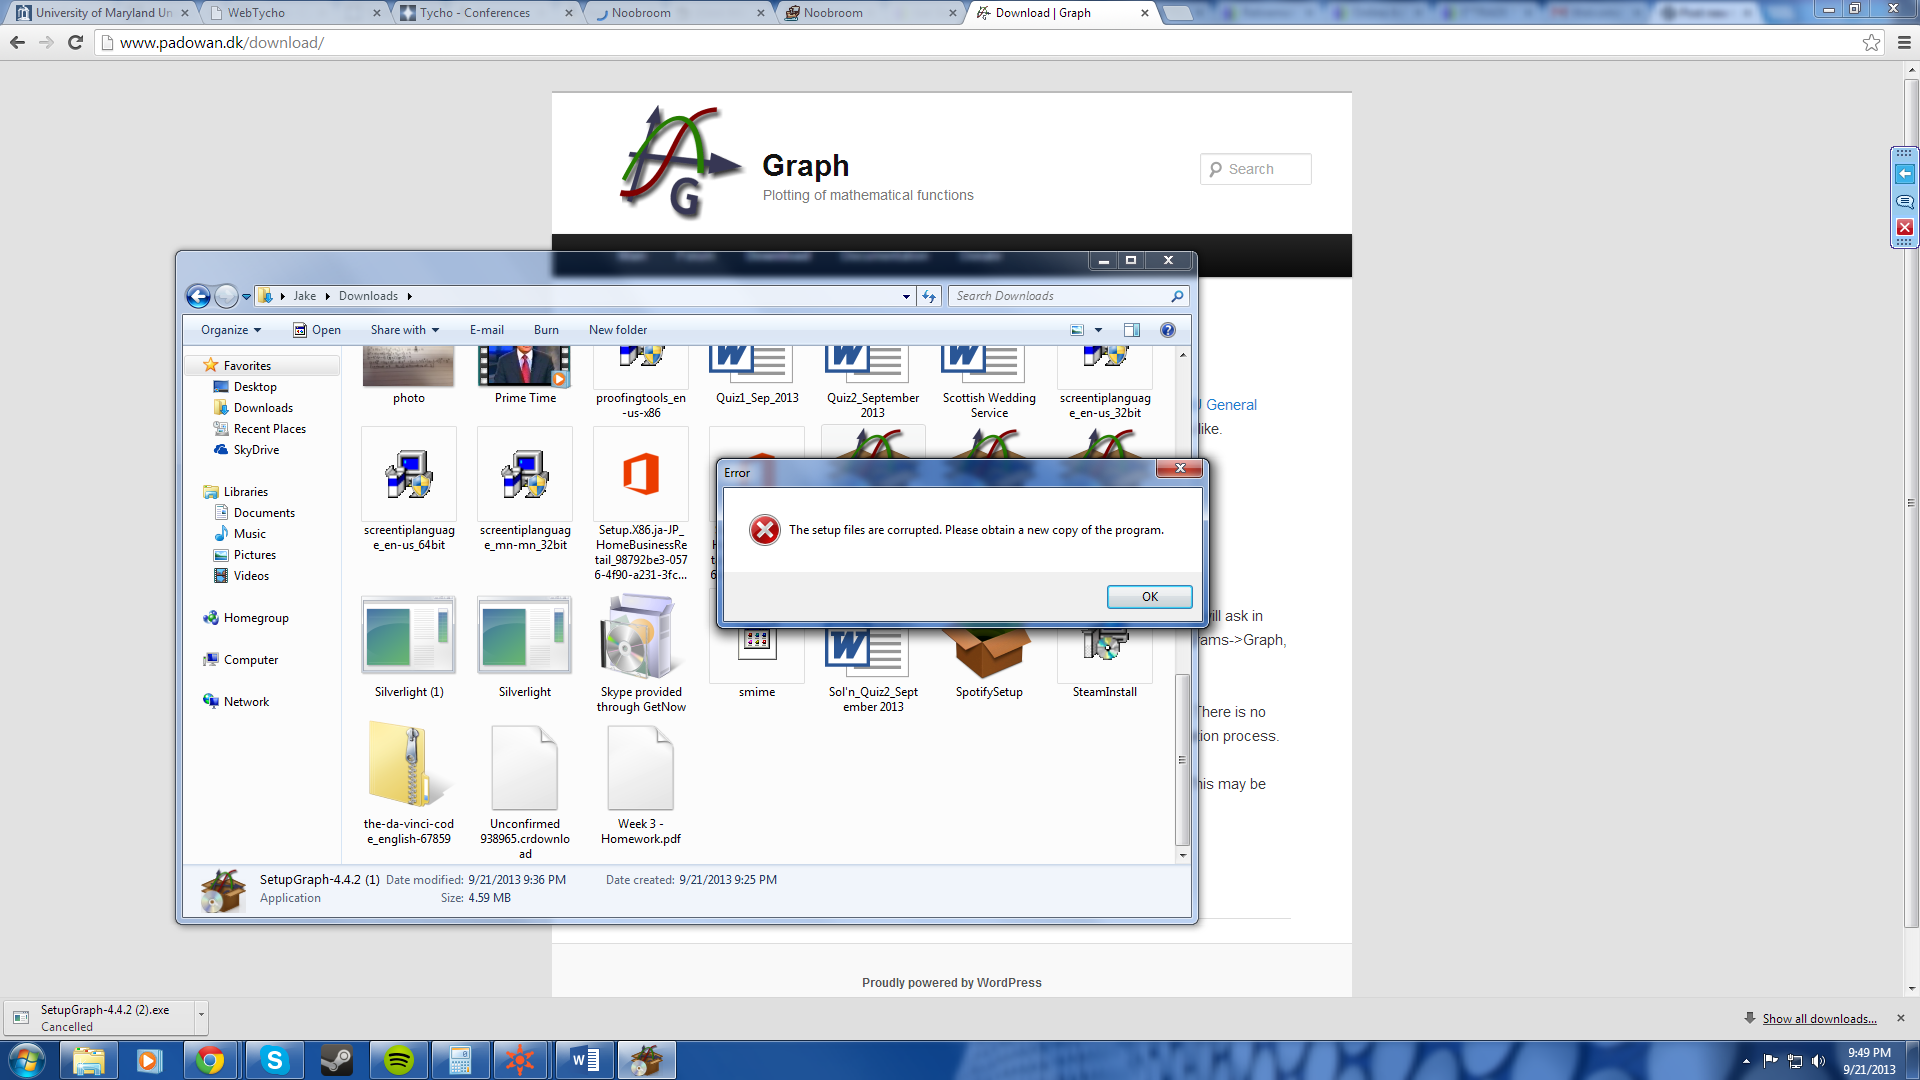
Task: Reload the padowan.dk page
Action: click(75, 42)
